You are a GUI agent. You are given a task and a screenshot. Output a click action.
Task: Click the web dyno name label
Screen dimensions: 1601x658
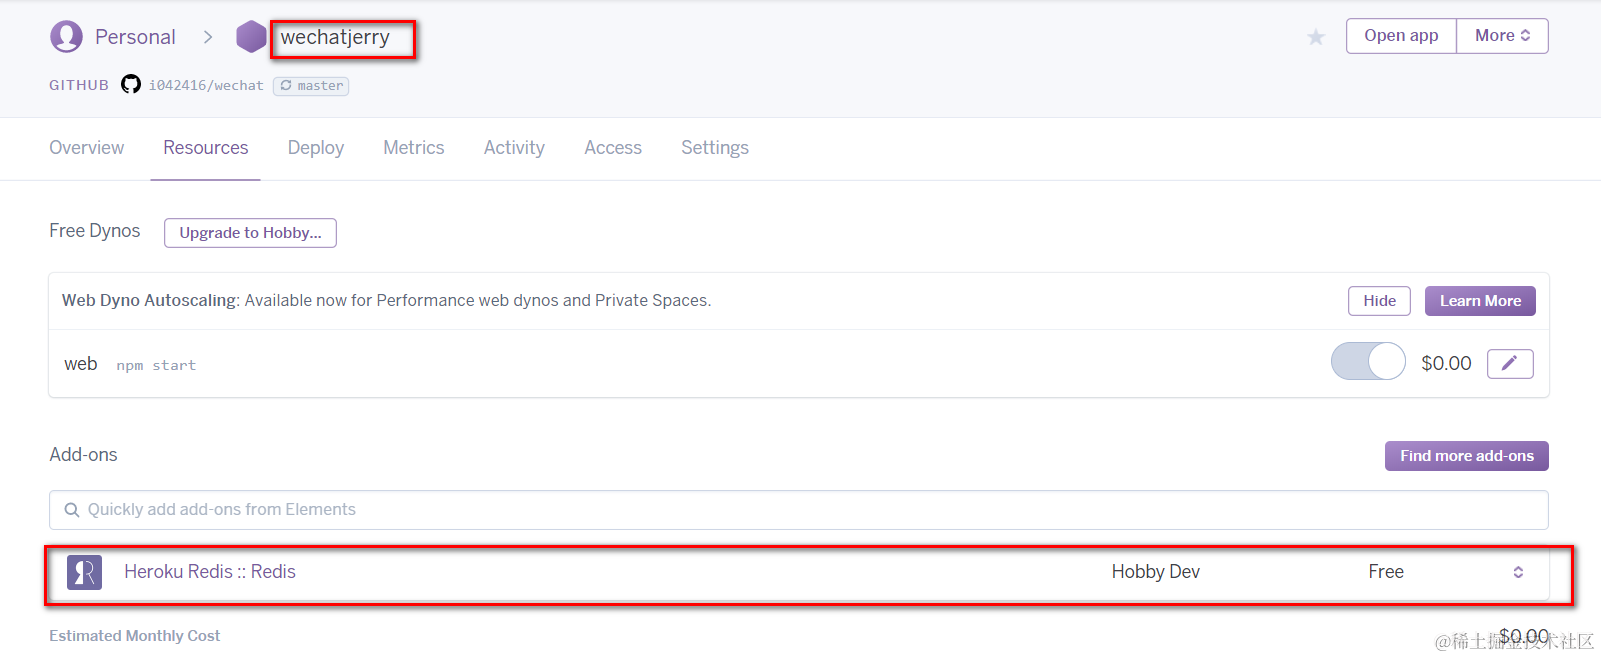pyautogui.click(x=81, y=364)
